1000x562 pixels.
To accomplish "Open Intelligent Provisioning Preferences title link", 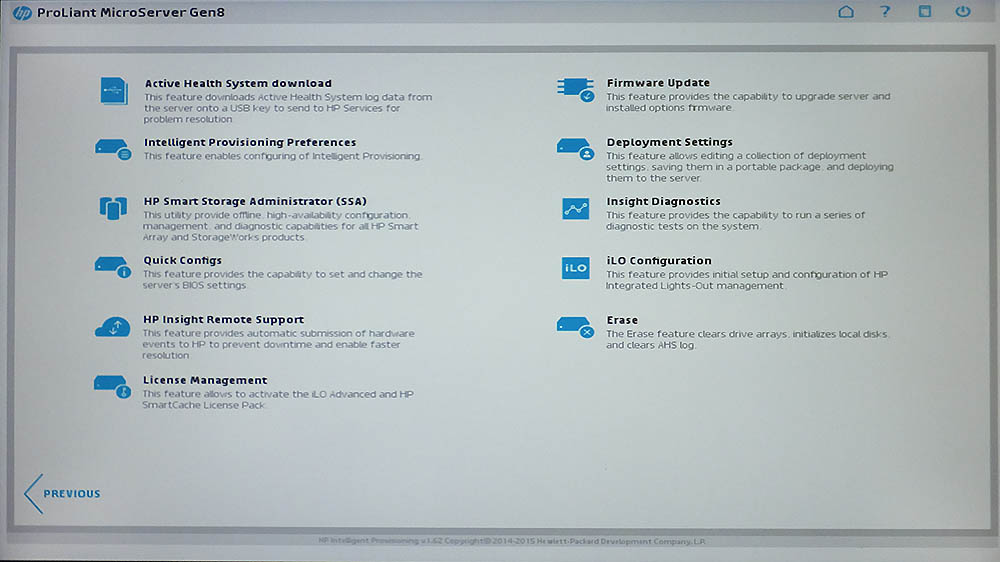I will 249,142.
